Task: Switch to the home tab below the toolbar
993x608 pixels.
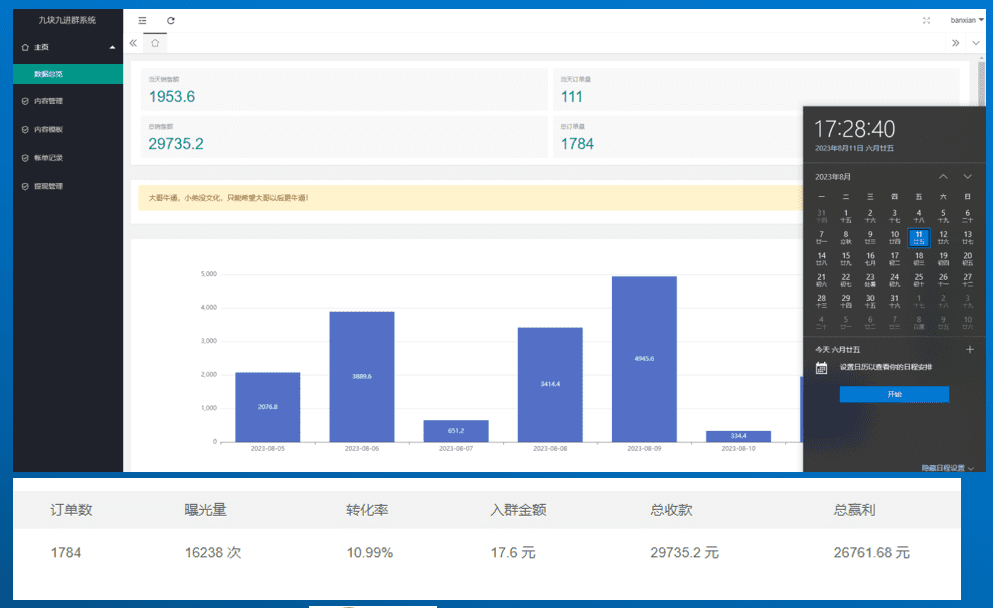Action: click(155, 43)
